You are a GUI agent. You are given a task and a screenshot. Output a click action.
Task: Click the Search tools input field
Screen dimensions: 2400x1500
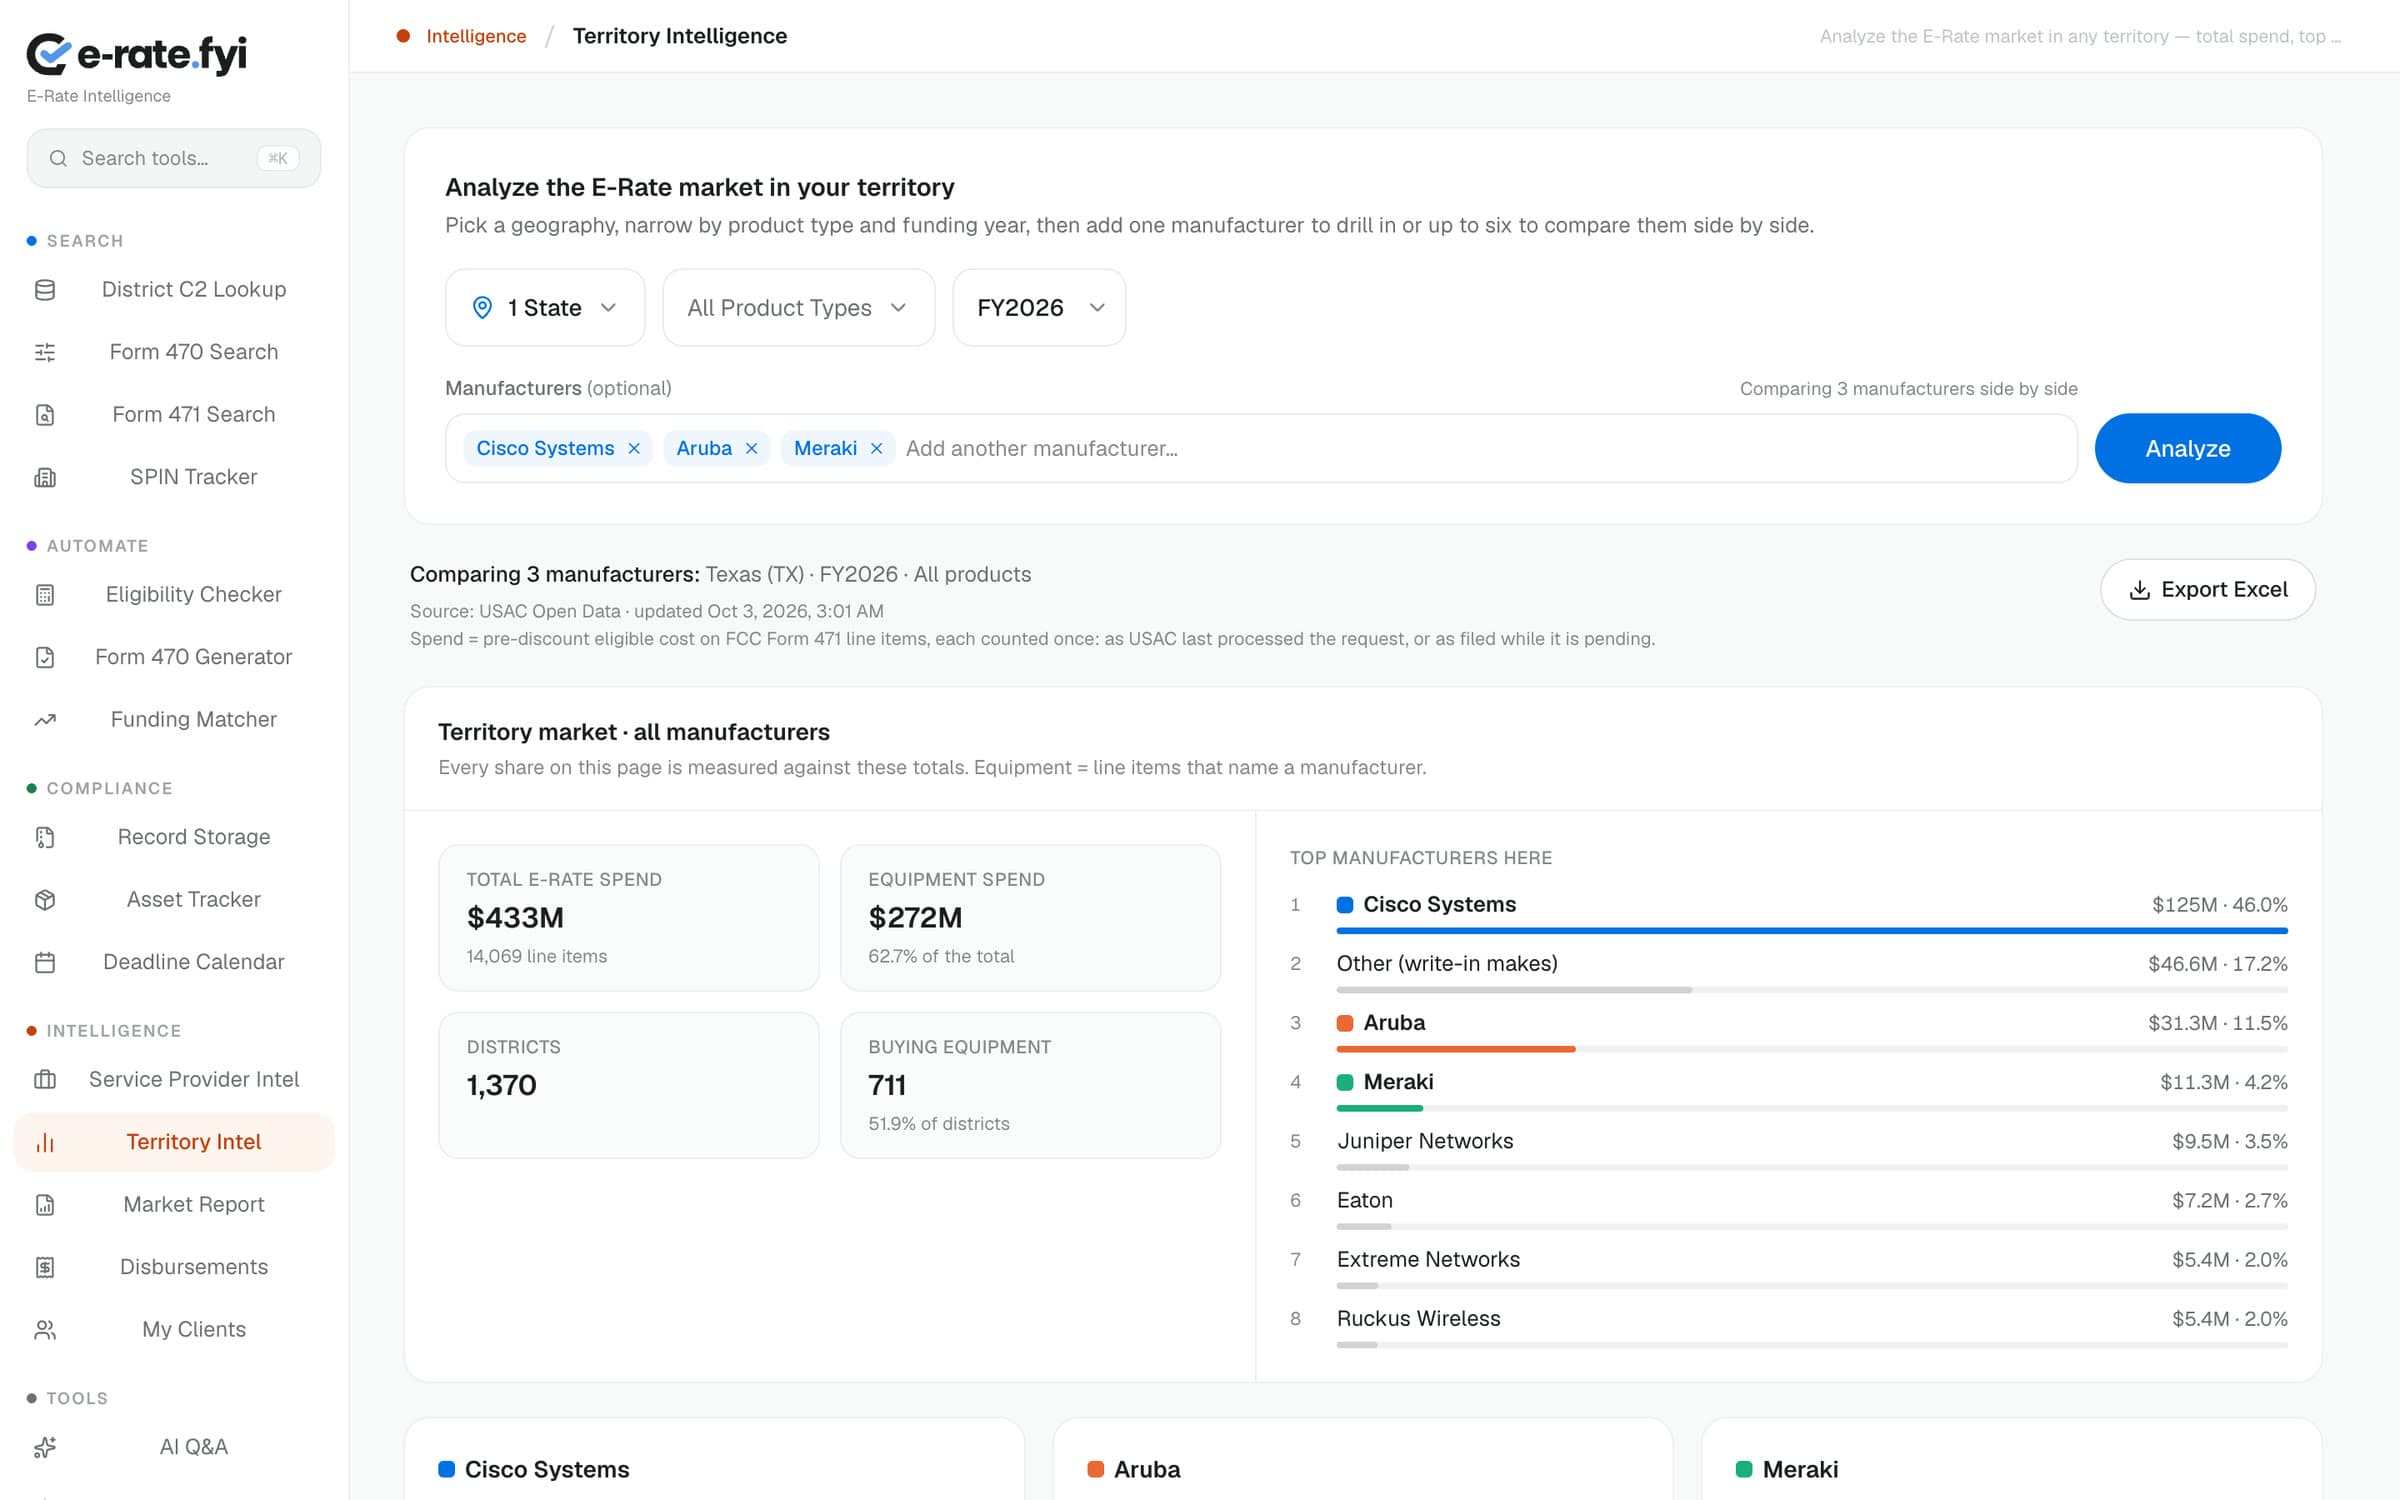point(174,158)
